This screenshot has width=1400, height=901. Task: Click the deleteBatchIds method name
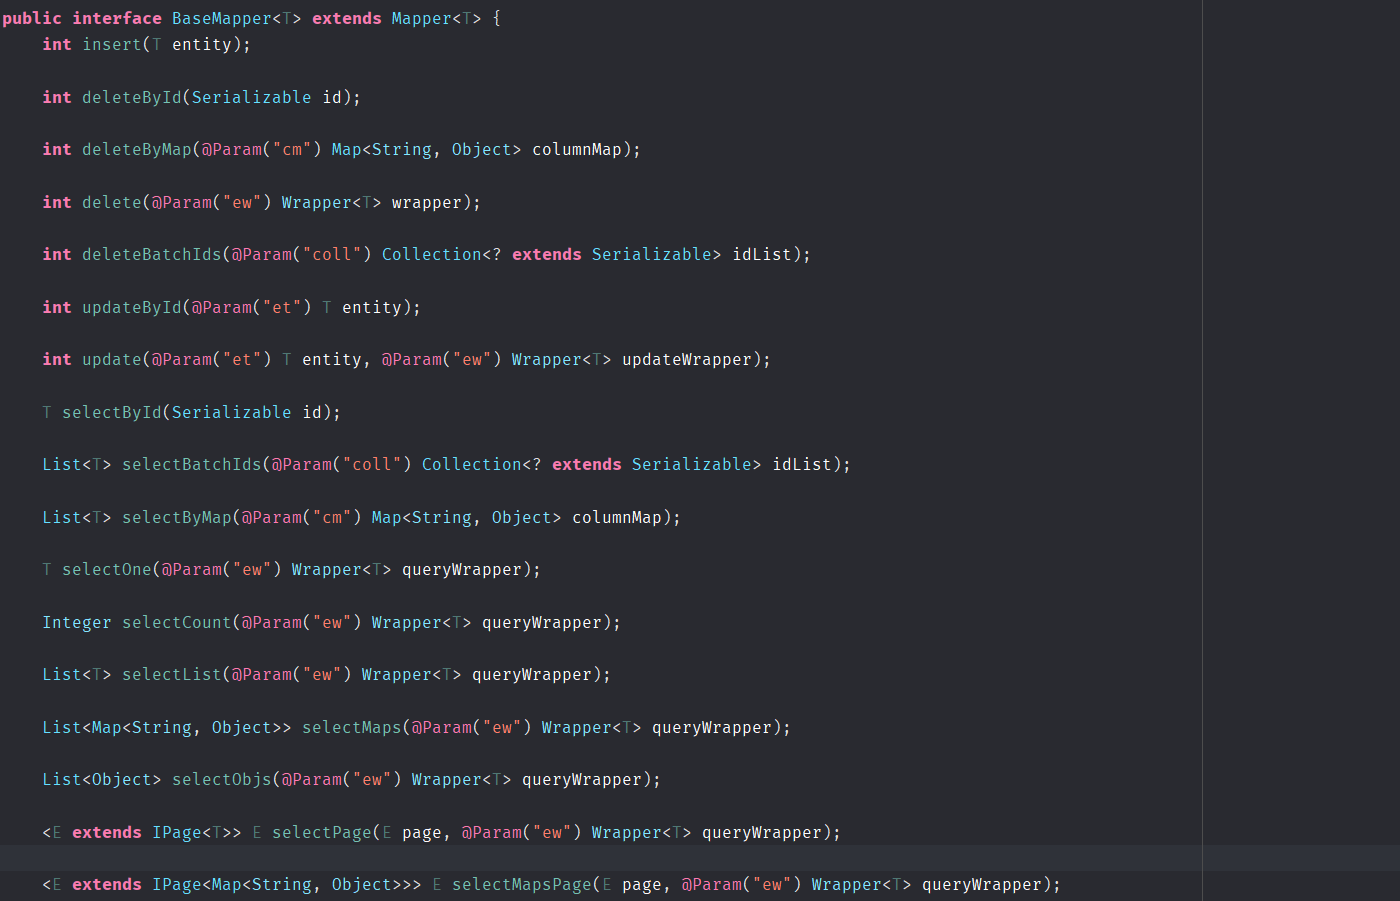point(152,254)
